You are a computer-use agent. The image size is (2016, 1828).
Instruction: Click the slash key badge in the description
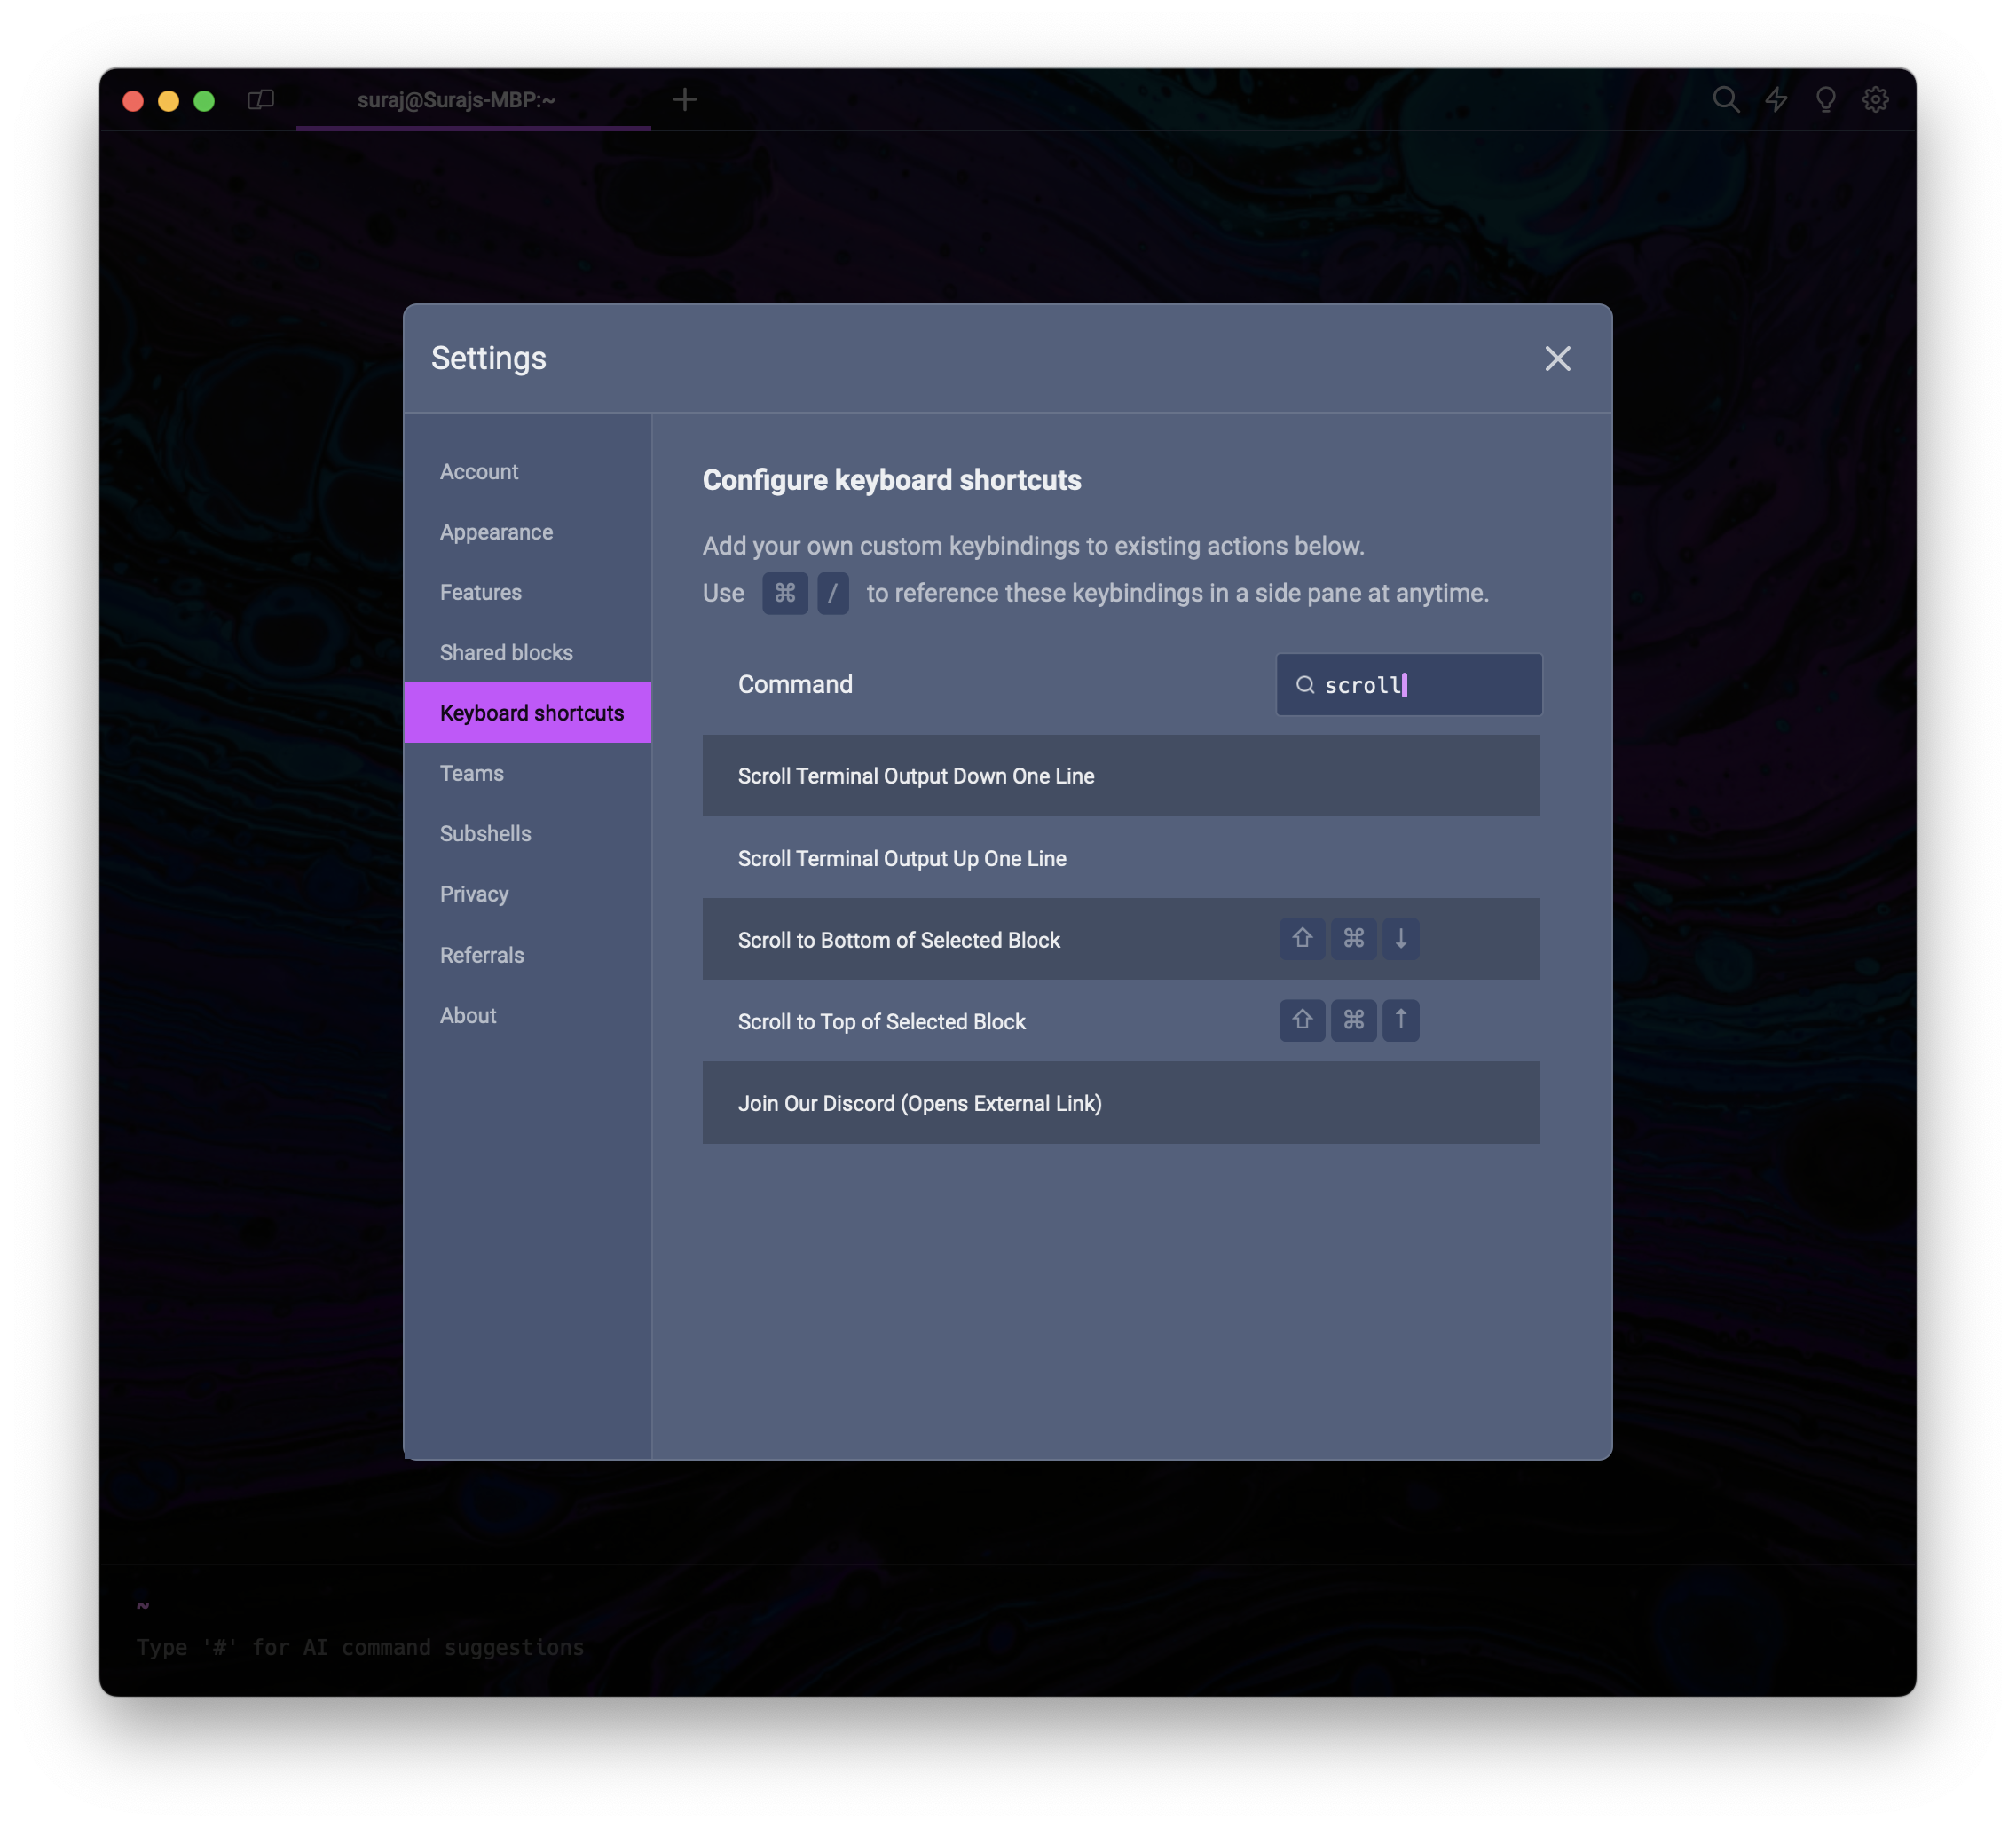[833, 593]
